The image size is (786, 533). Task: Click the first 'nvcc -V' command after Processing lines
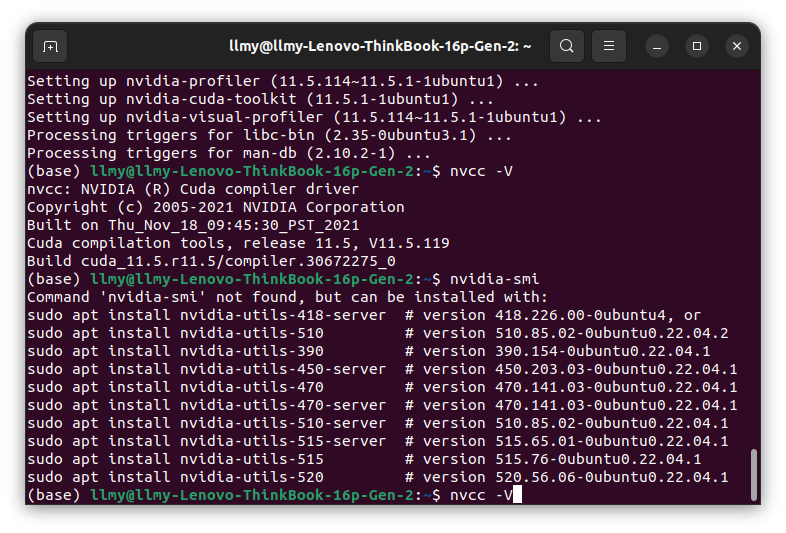(x=481, y=171)
